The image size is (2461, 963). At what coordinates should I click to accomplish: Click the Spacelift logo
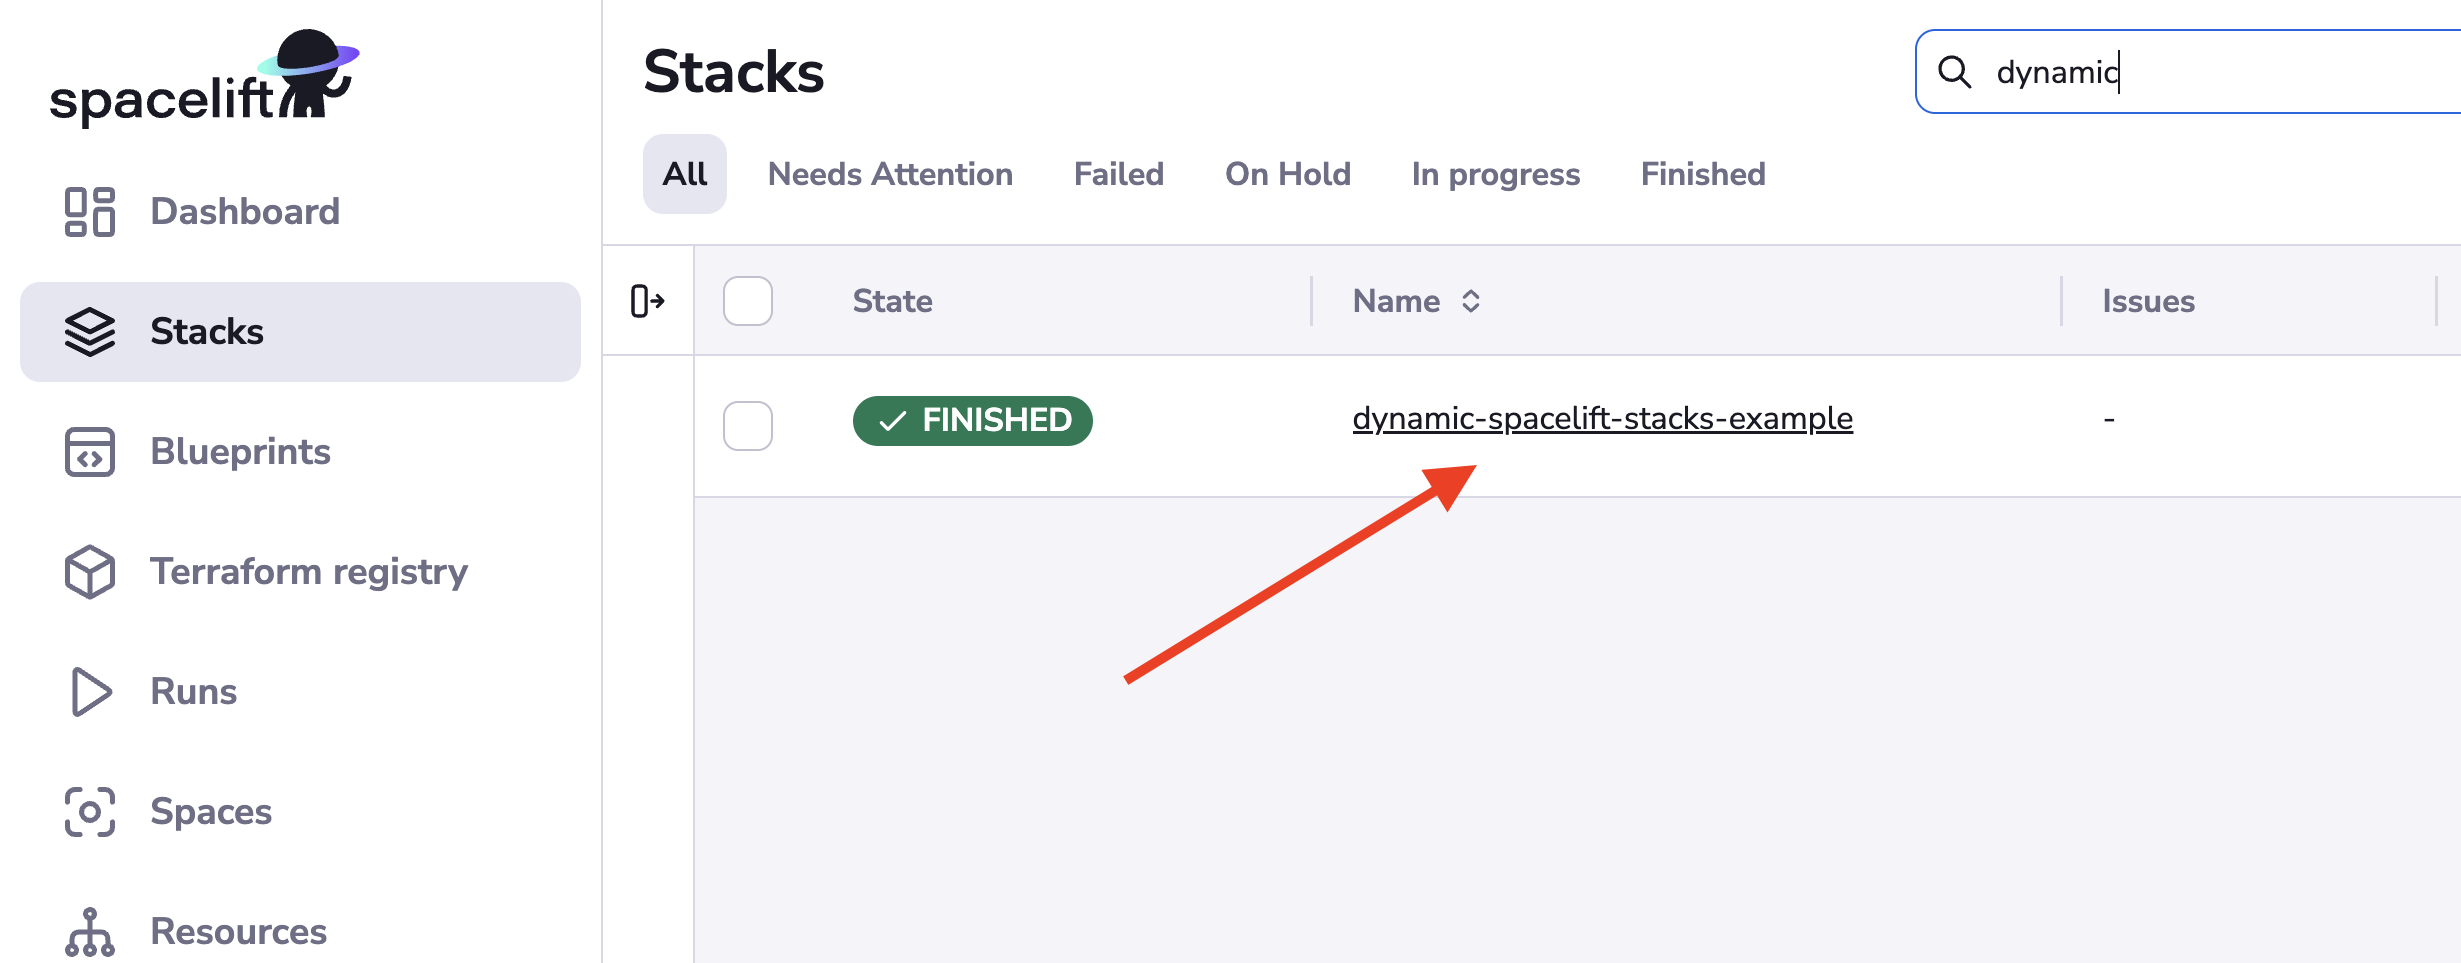[x=204, y=80]
